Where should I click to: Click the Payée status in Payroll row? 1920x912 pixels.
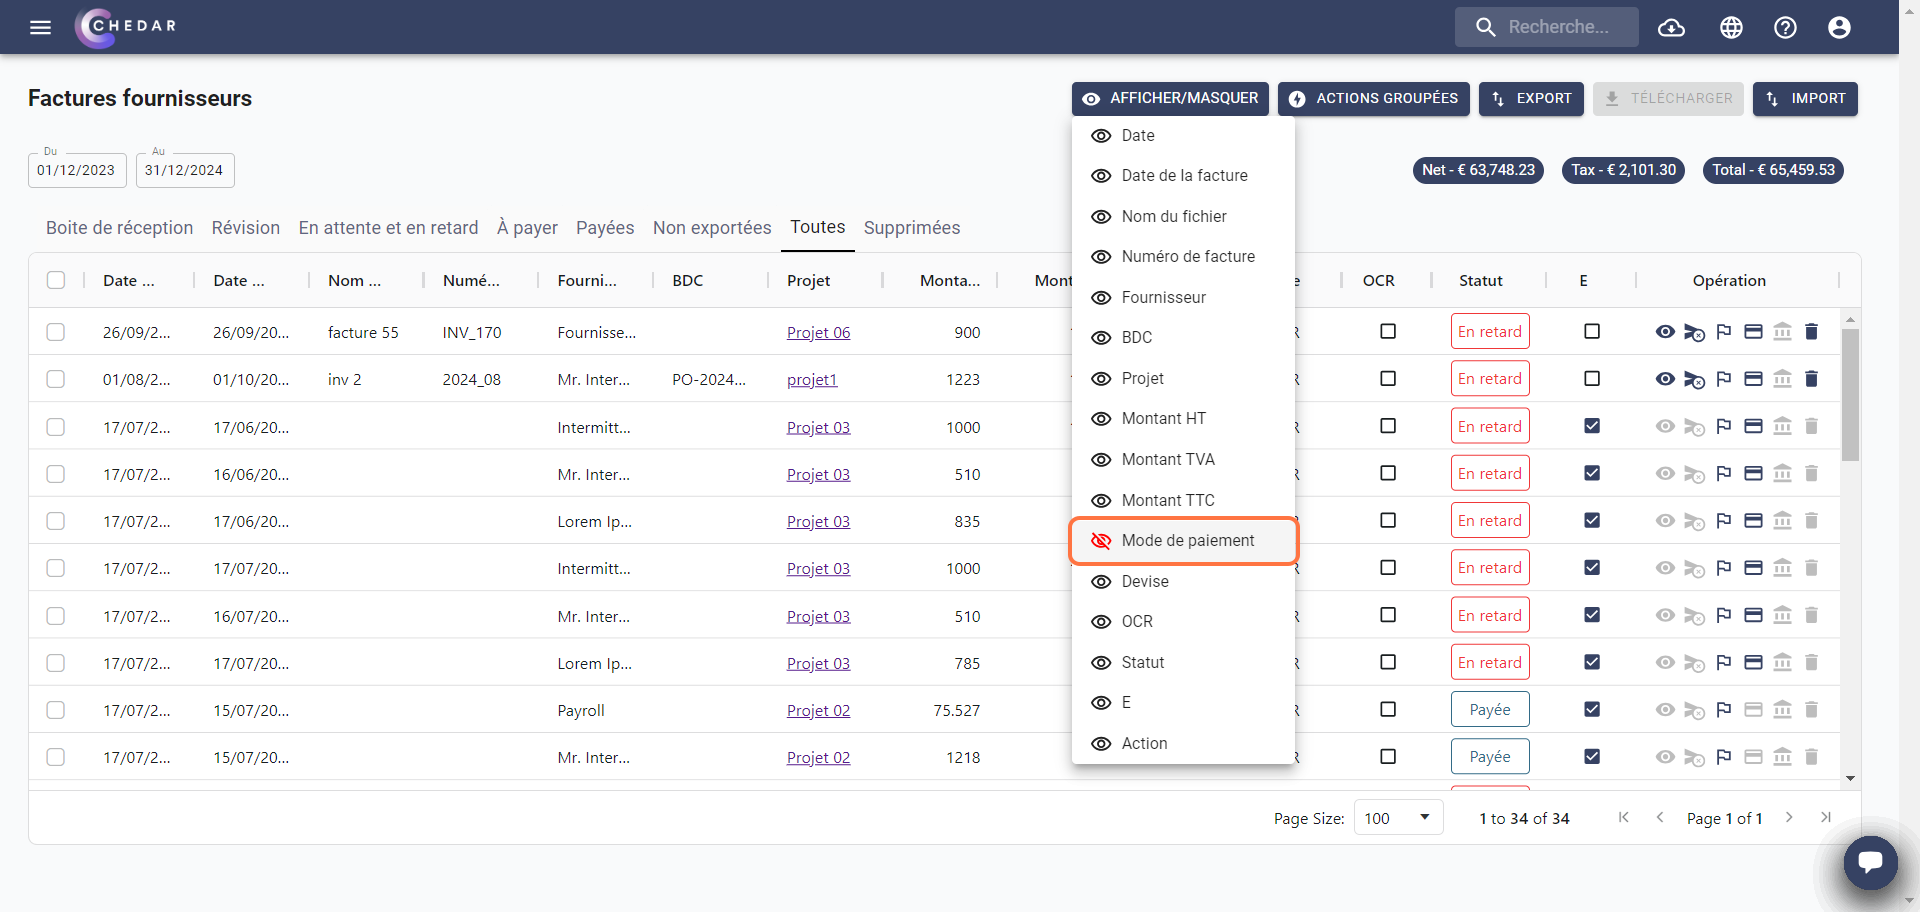(x=1490, y=710)
